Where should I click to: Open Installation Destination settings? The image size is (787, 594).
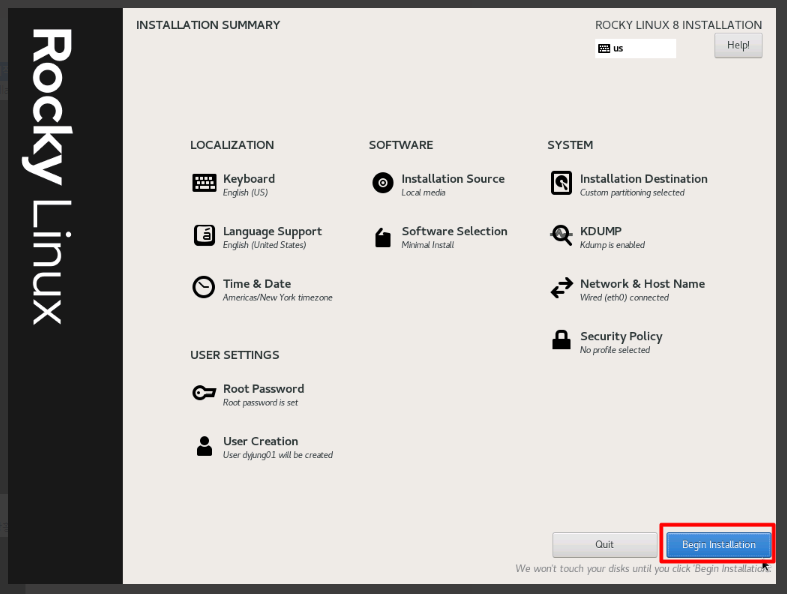click(x=644, y=179)
